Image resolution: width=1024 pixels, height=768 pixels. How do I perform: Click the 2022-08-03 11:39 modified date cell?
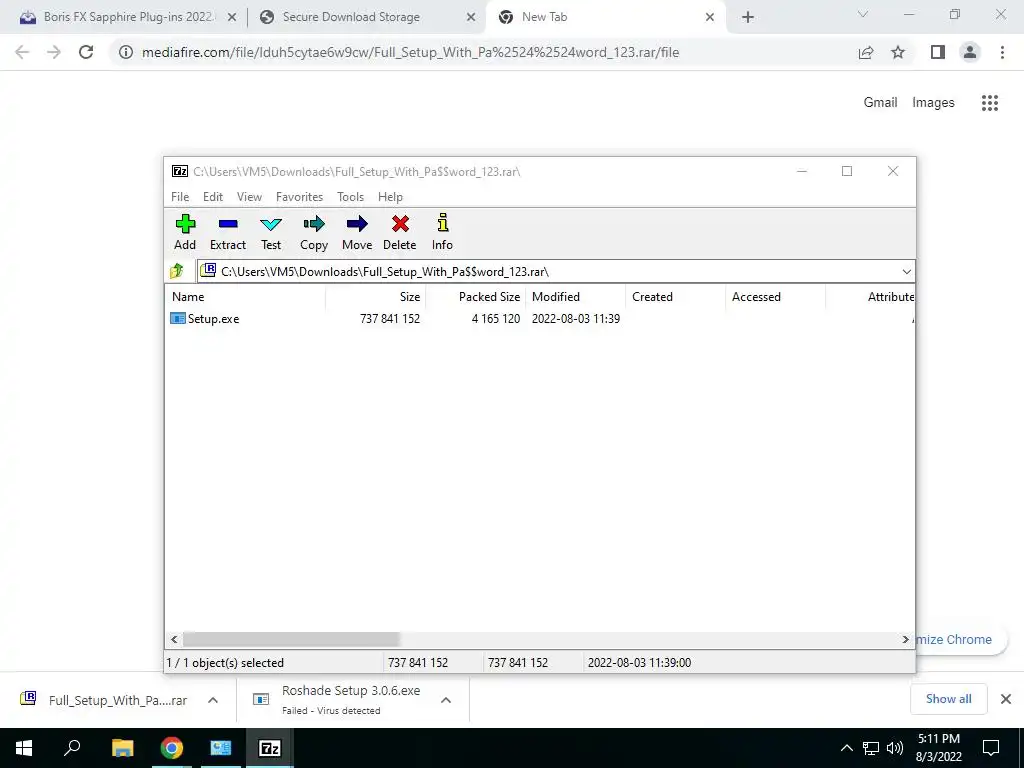[576, 319]
